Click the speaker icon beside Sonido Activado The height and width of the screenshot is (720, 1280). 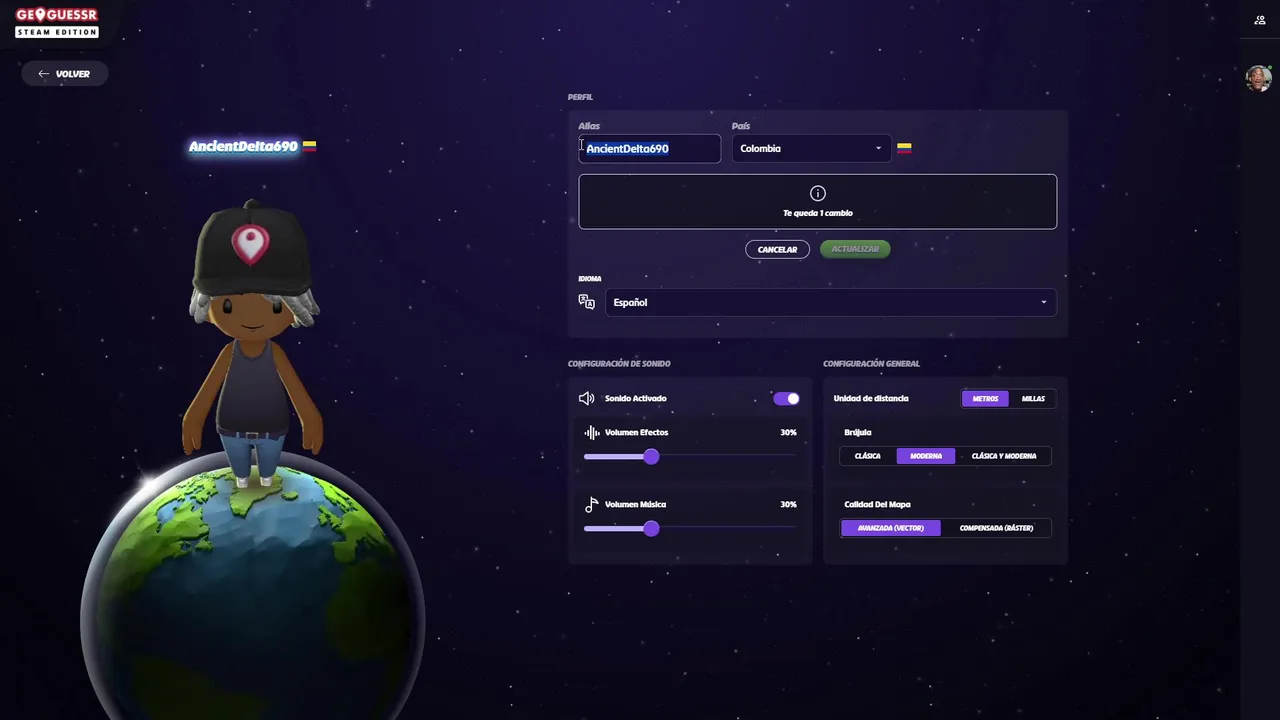(x=587, y=398)
